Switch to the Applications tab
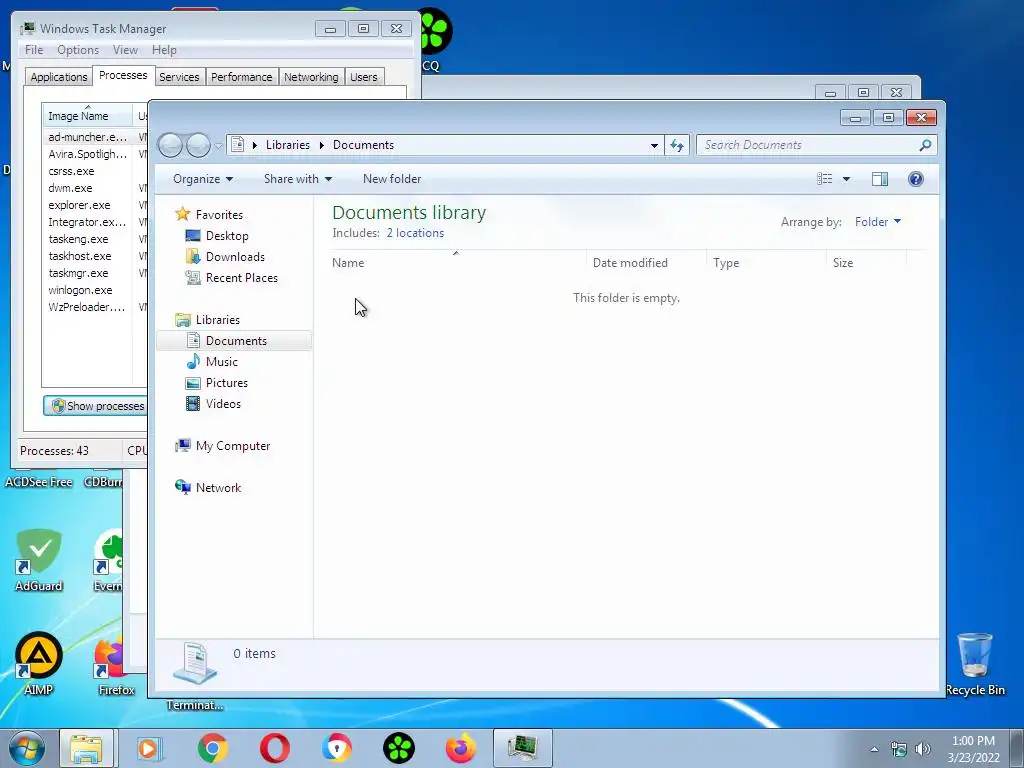The height and width of the screenshot is (768, 1024). (59, 77)
